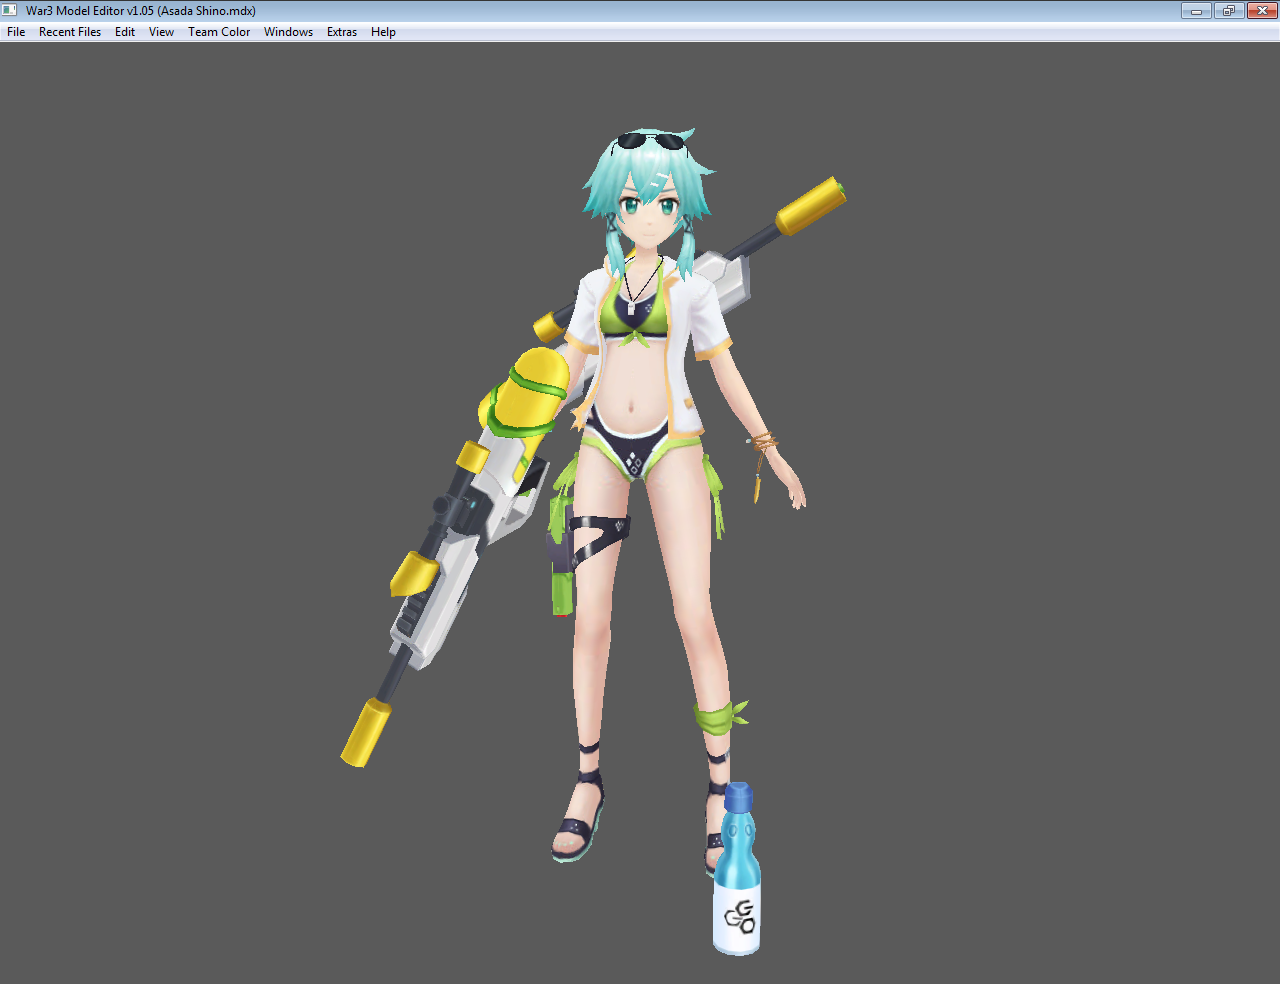Open the Team Color menu
The image size is (1280, 984).
click(219, 32)
